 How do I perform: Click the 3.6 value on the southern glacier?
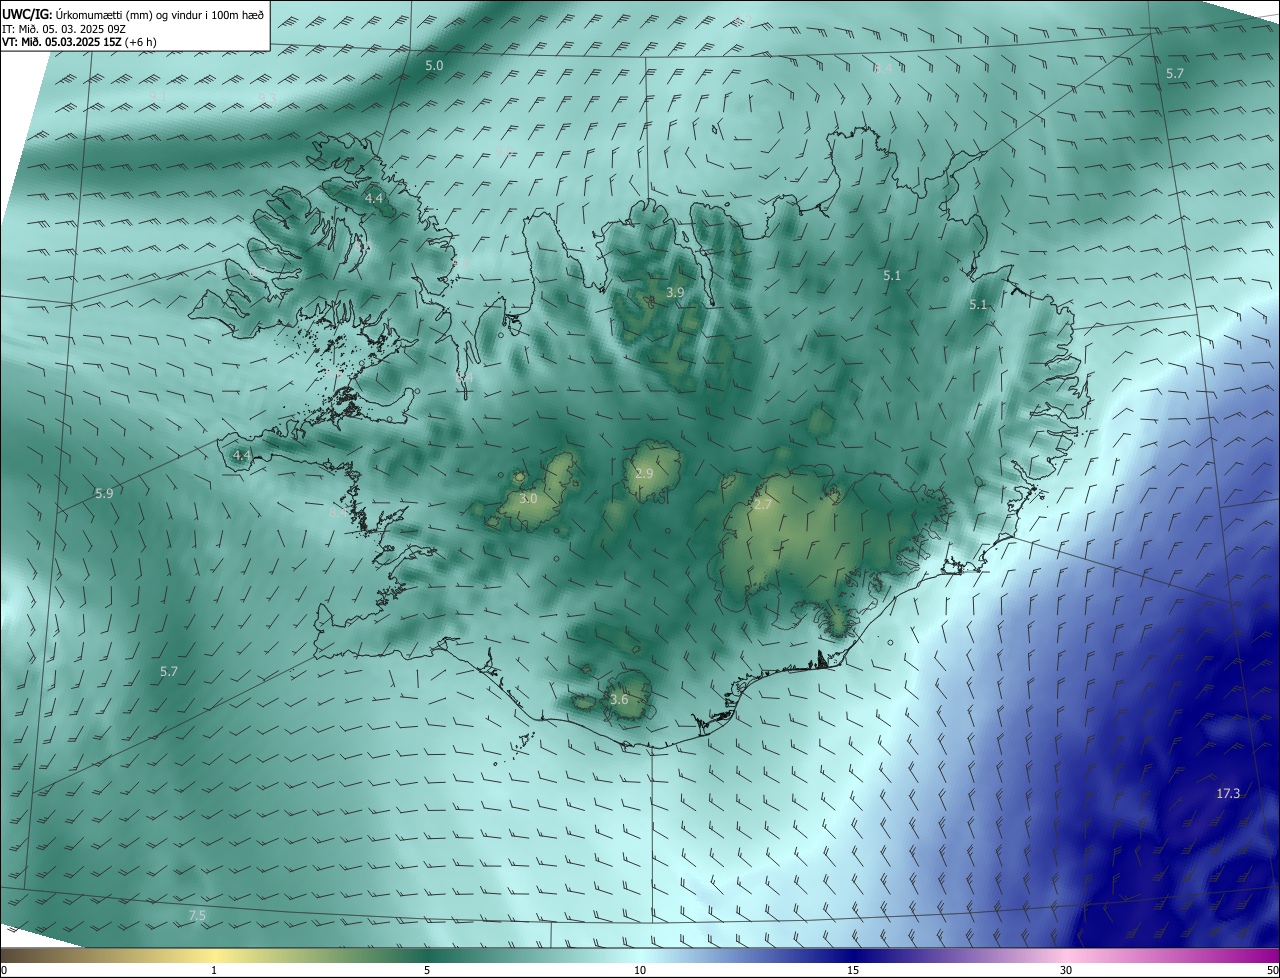tap(619, 699)
